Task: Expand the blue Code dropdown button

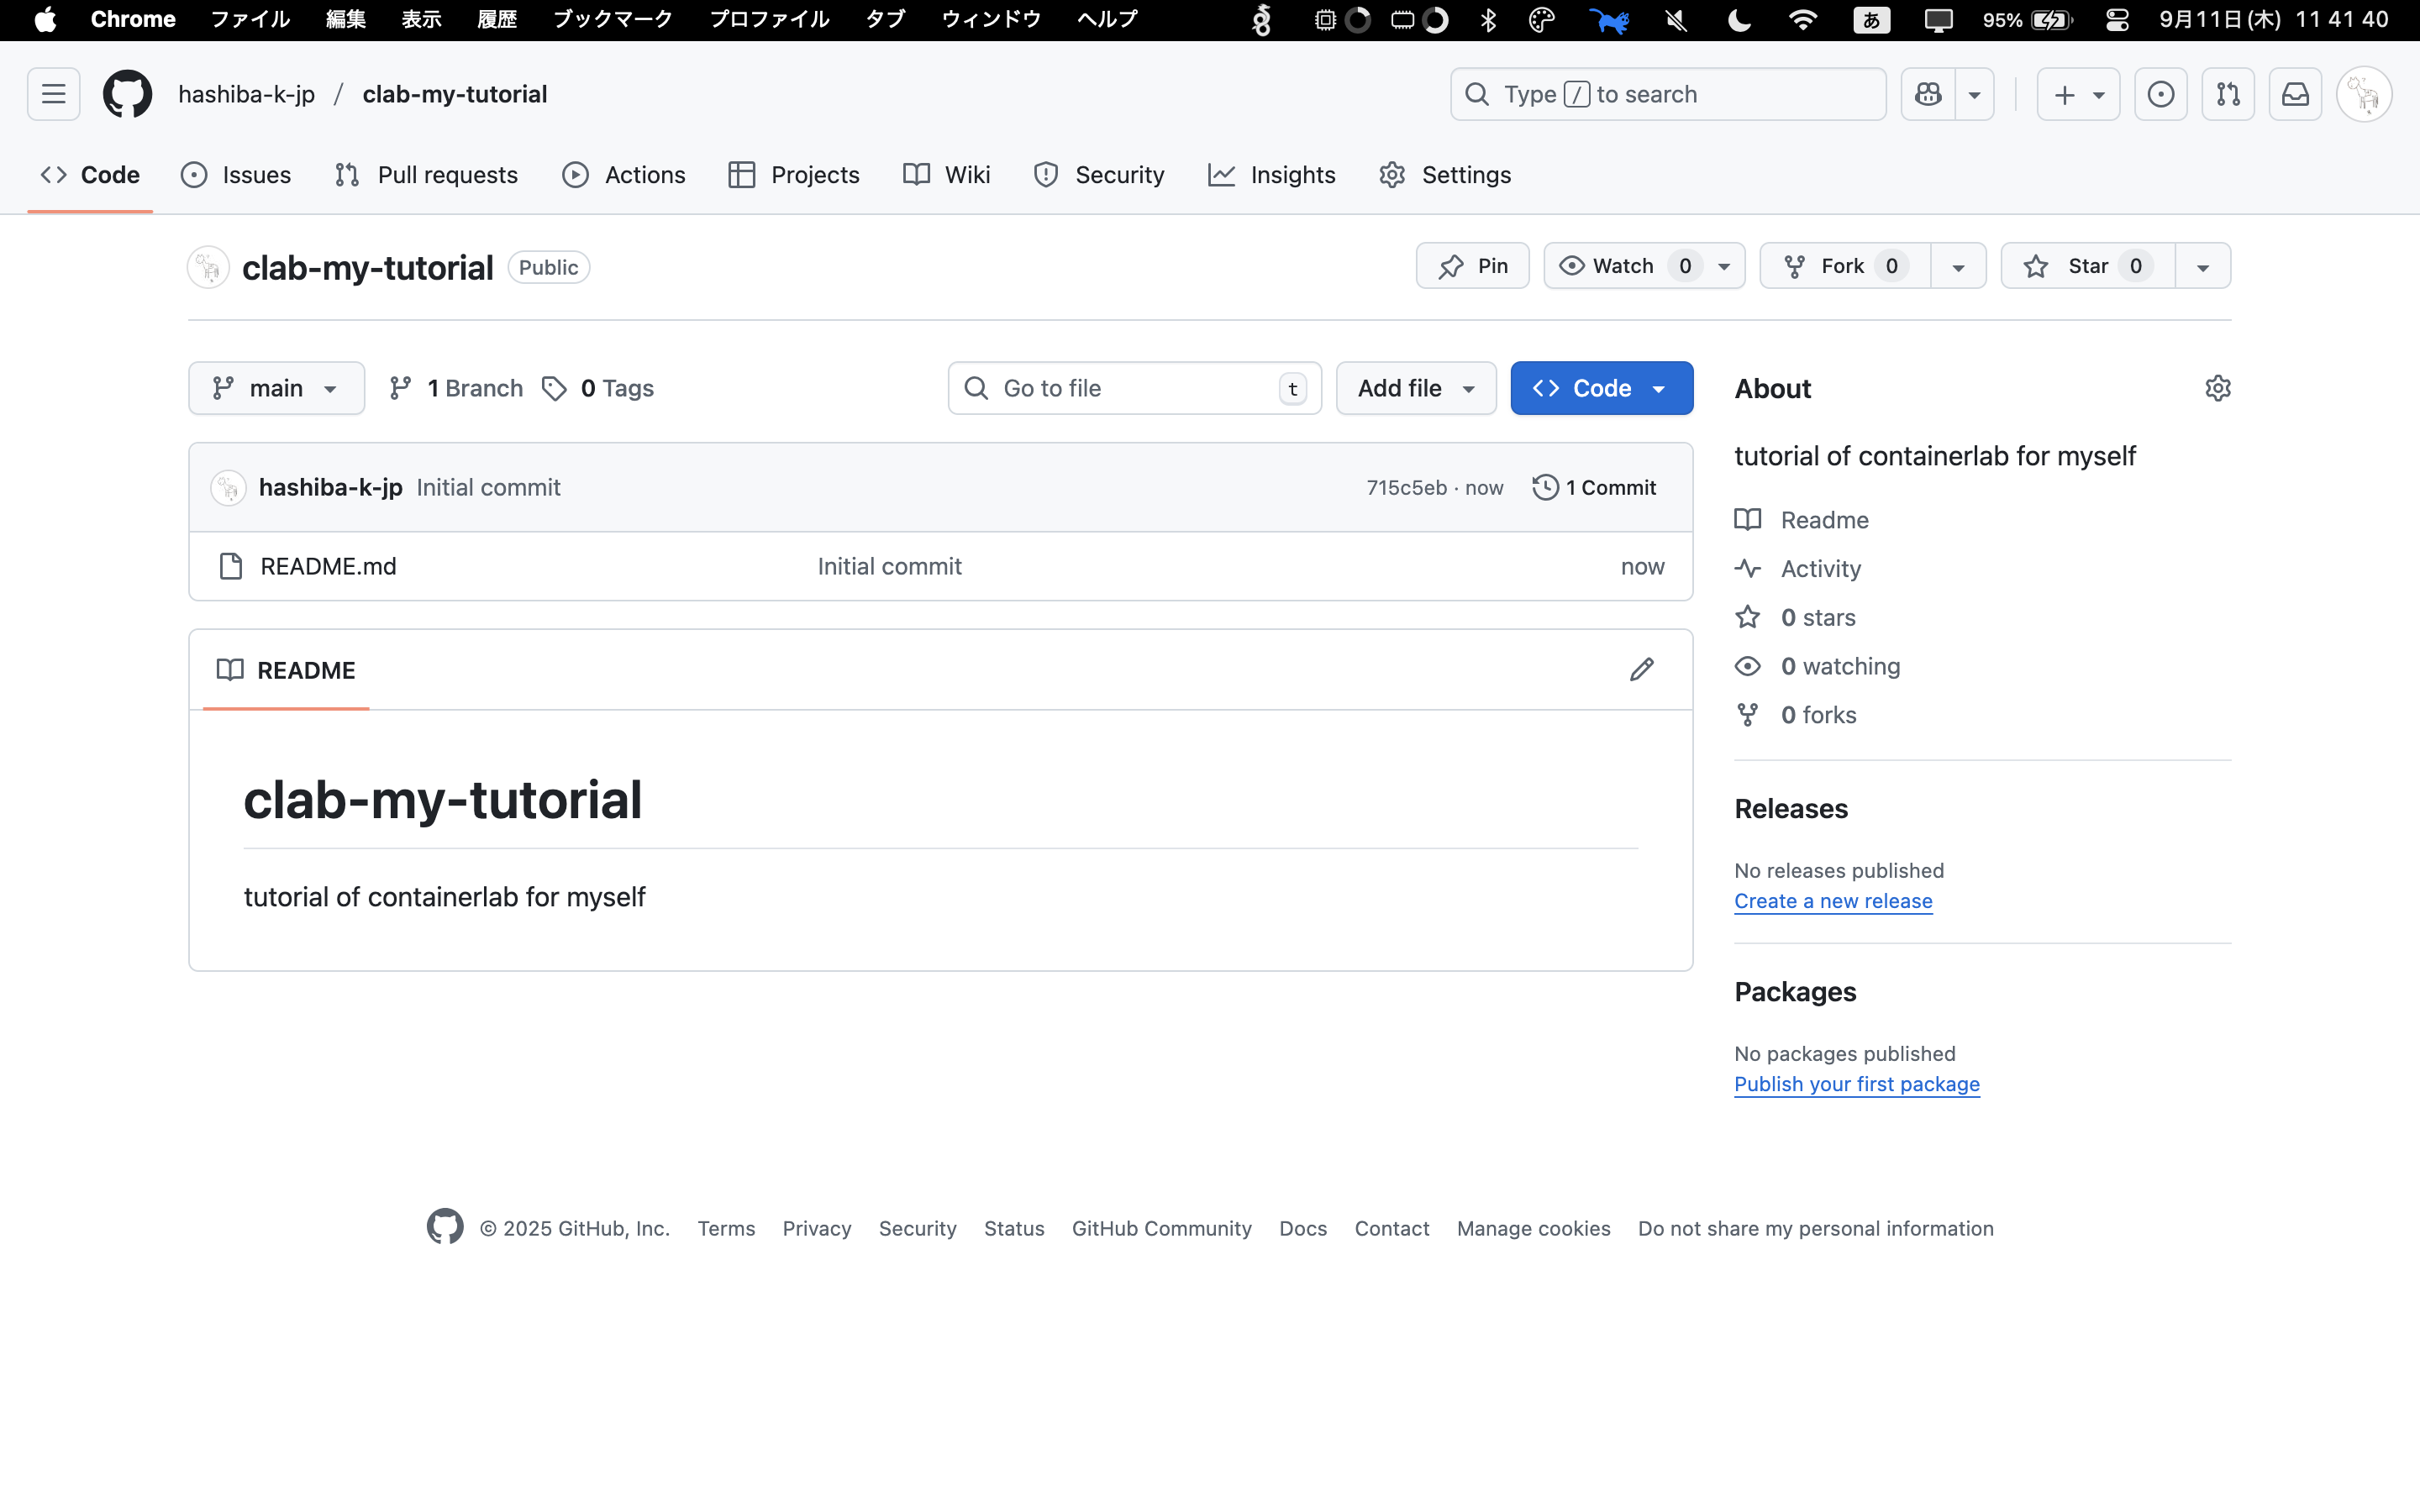Action: click(x=1600, y=388)
